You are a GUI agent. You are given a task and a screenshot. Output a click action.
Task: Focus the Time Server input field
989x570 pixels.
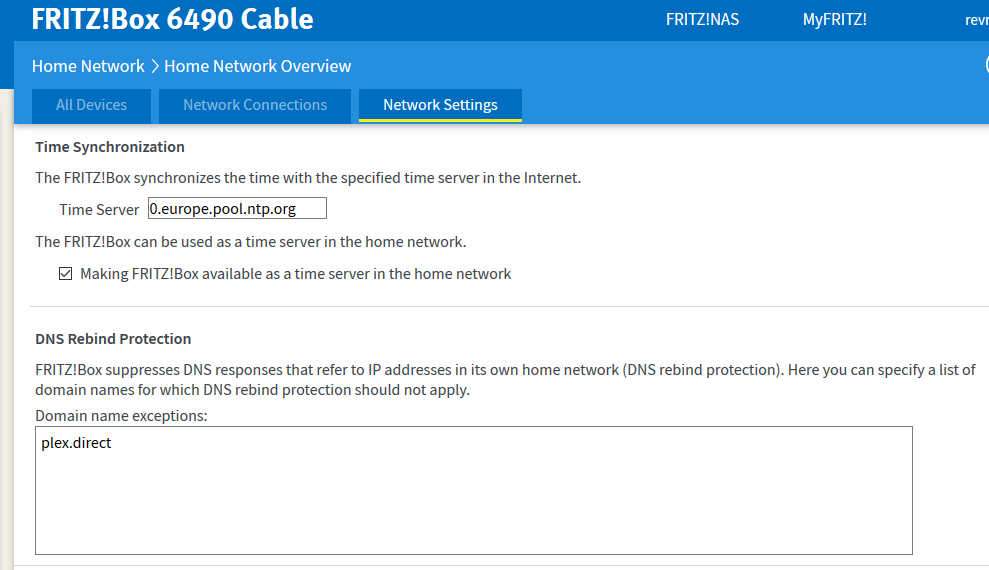coord(236,208)
